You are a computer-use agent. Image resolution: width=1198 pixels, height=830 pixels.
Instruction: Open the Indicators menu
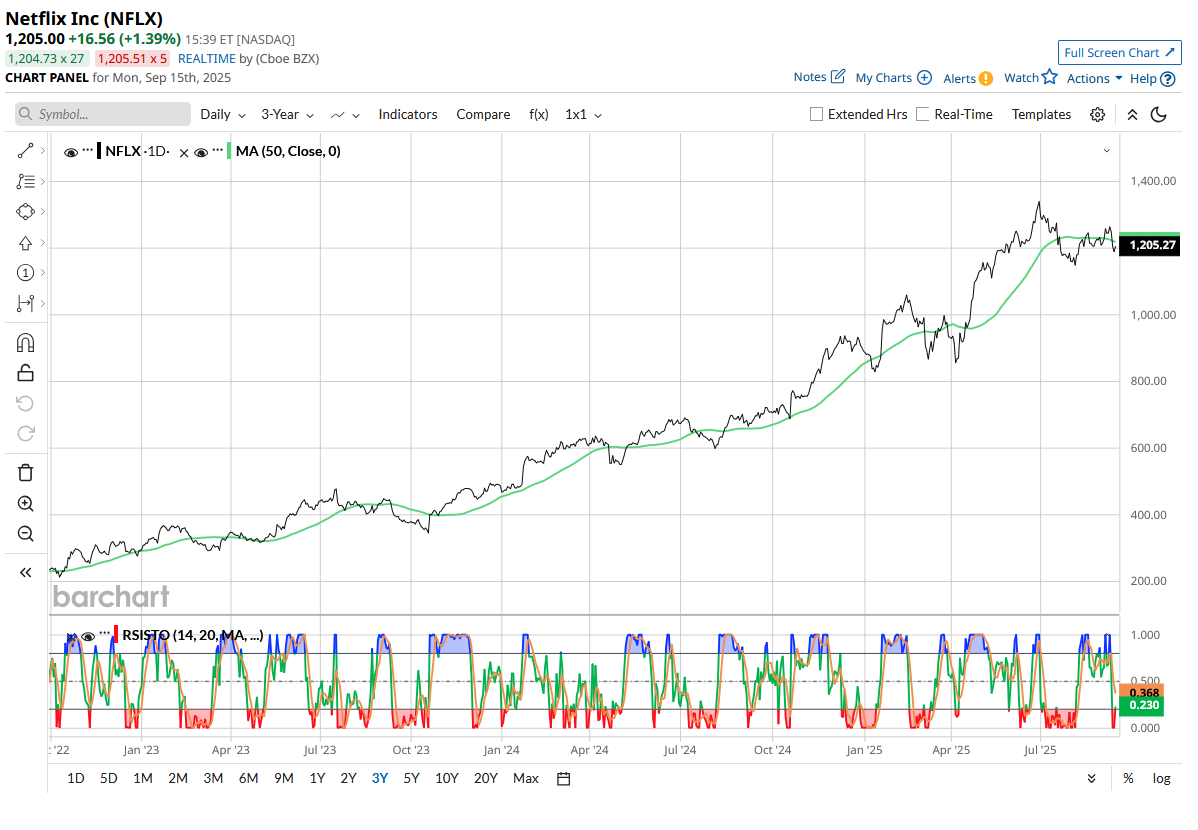pos(408,115)
